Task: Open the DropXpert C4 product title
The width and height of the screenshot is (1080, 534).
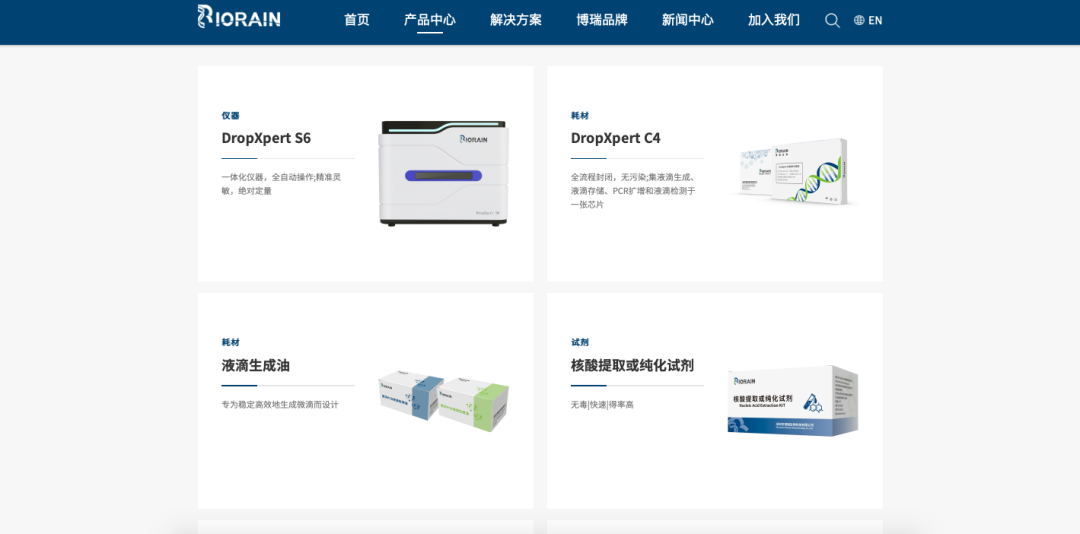Action: coord(615,138)
